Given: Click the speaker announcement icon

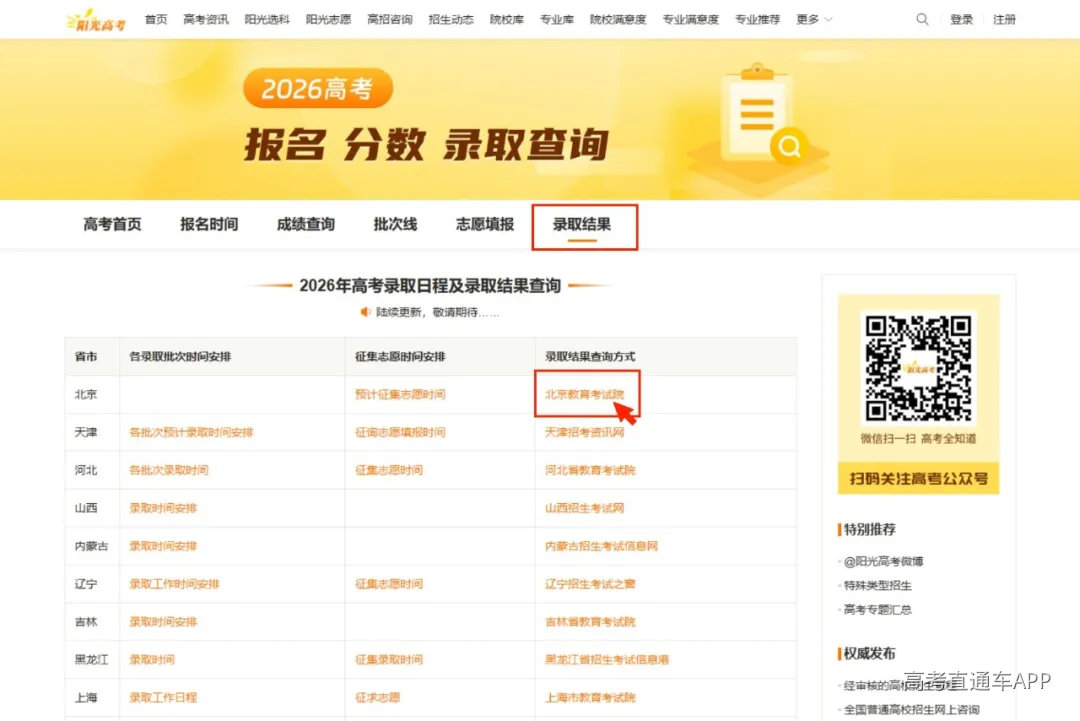Looking at the screenshot, I should click(x=365, y=312).
